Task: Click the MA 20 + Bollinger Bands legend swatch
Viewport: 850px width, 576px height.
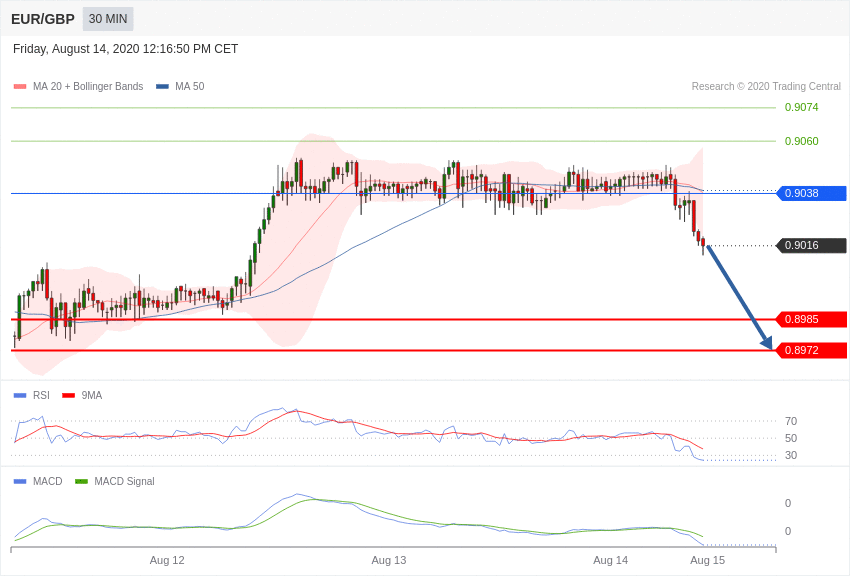Action: coord(20,87)
